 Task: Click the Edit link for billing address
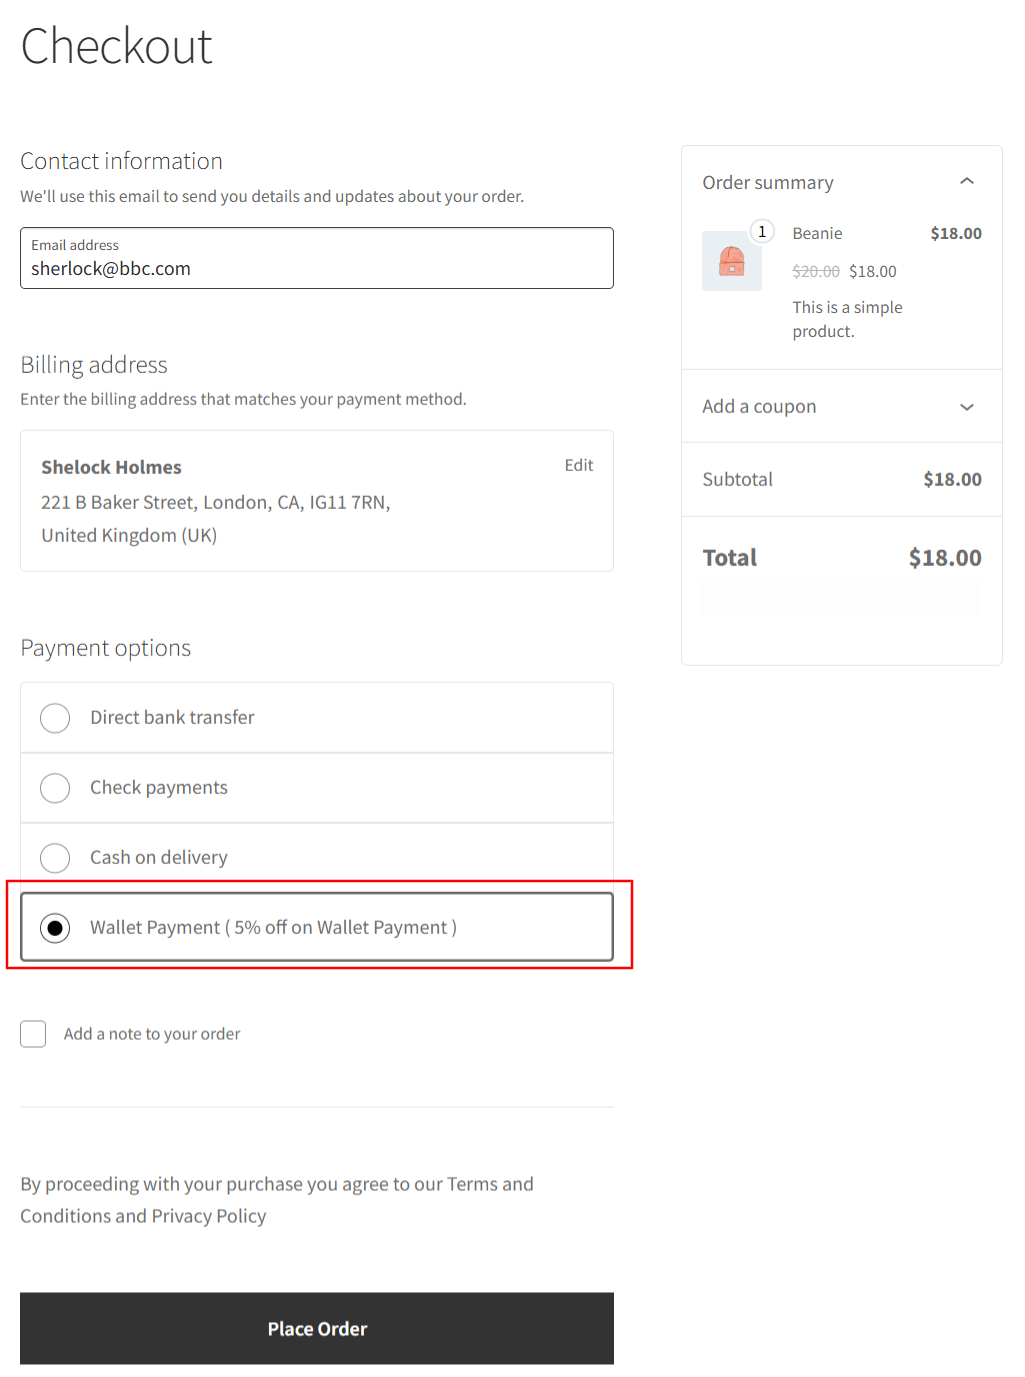tap(578, 464)
